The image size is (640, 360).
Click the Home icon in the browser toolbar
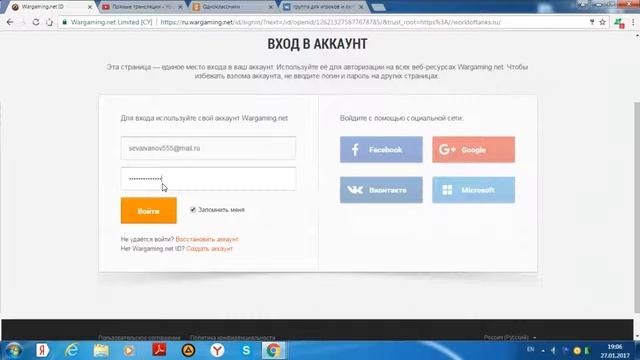(49, 22)
